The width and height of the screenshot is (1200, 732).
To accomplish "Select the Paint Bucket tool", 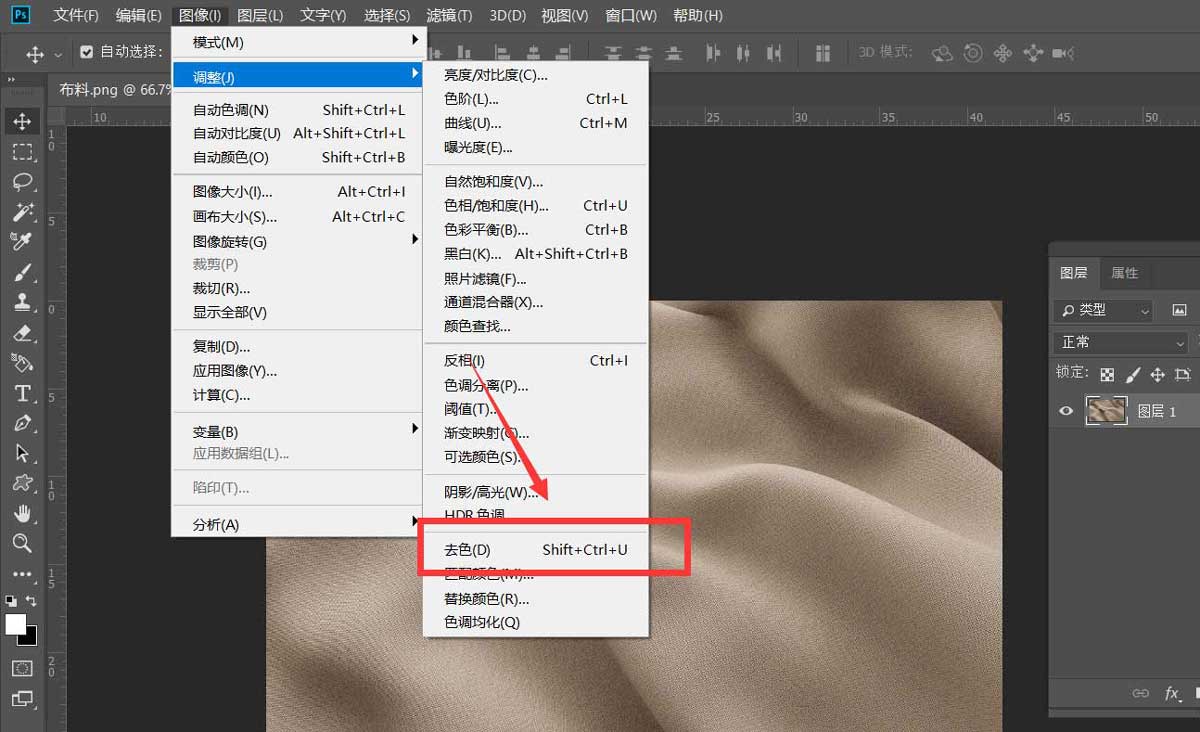I will tap(22, 363).
